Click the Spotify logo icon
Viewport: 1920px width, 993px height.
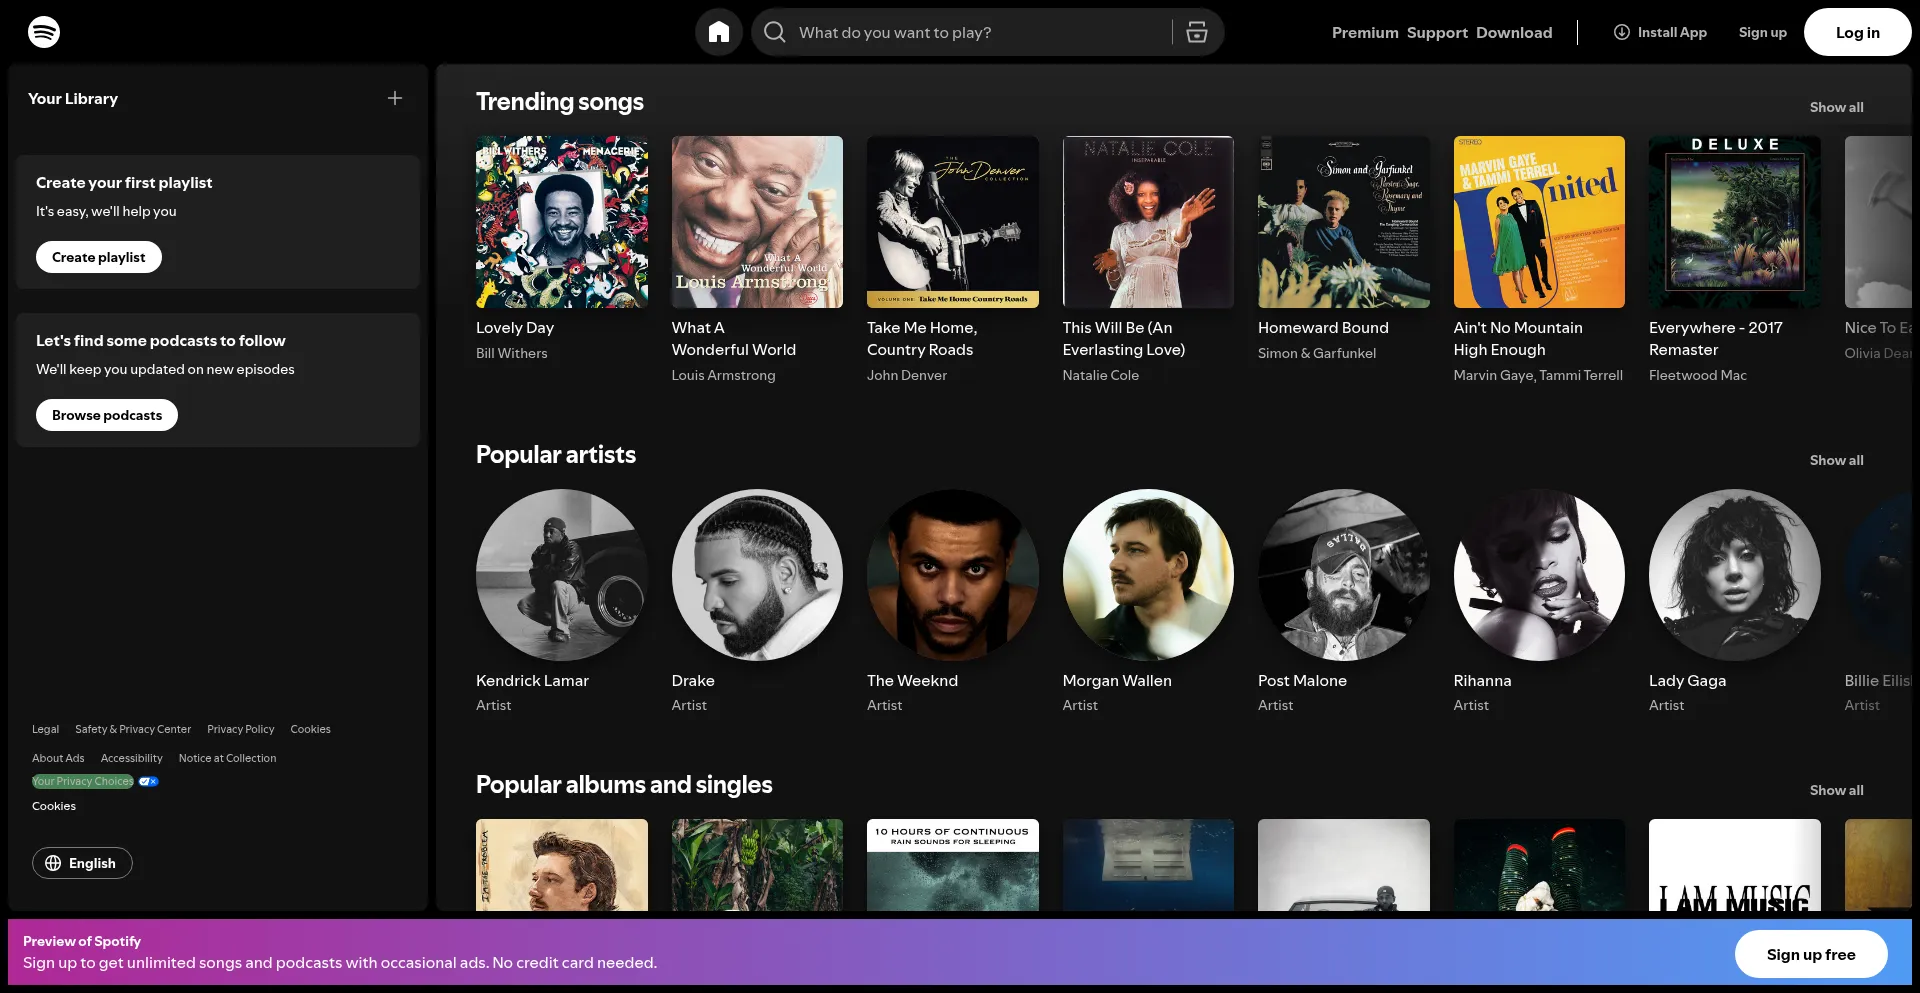(44, 32)
